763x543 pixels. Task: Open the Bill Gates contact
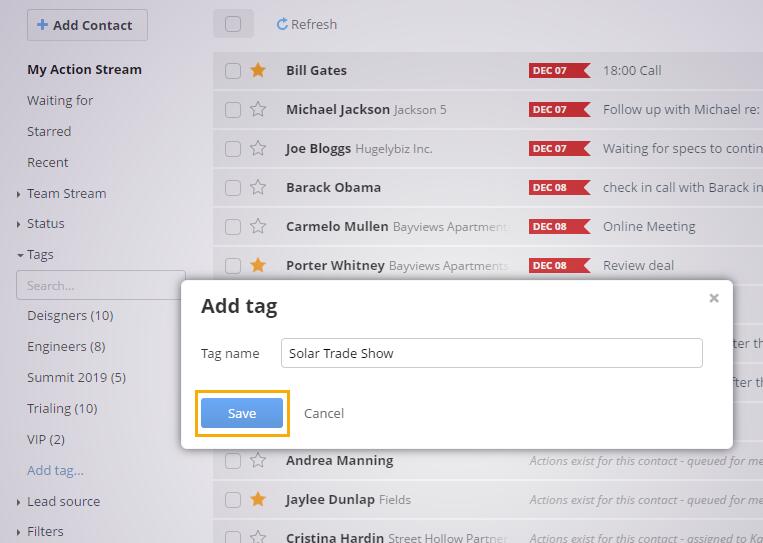click(316, 71)
